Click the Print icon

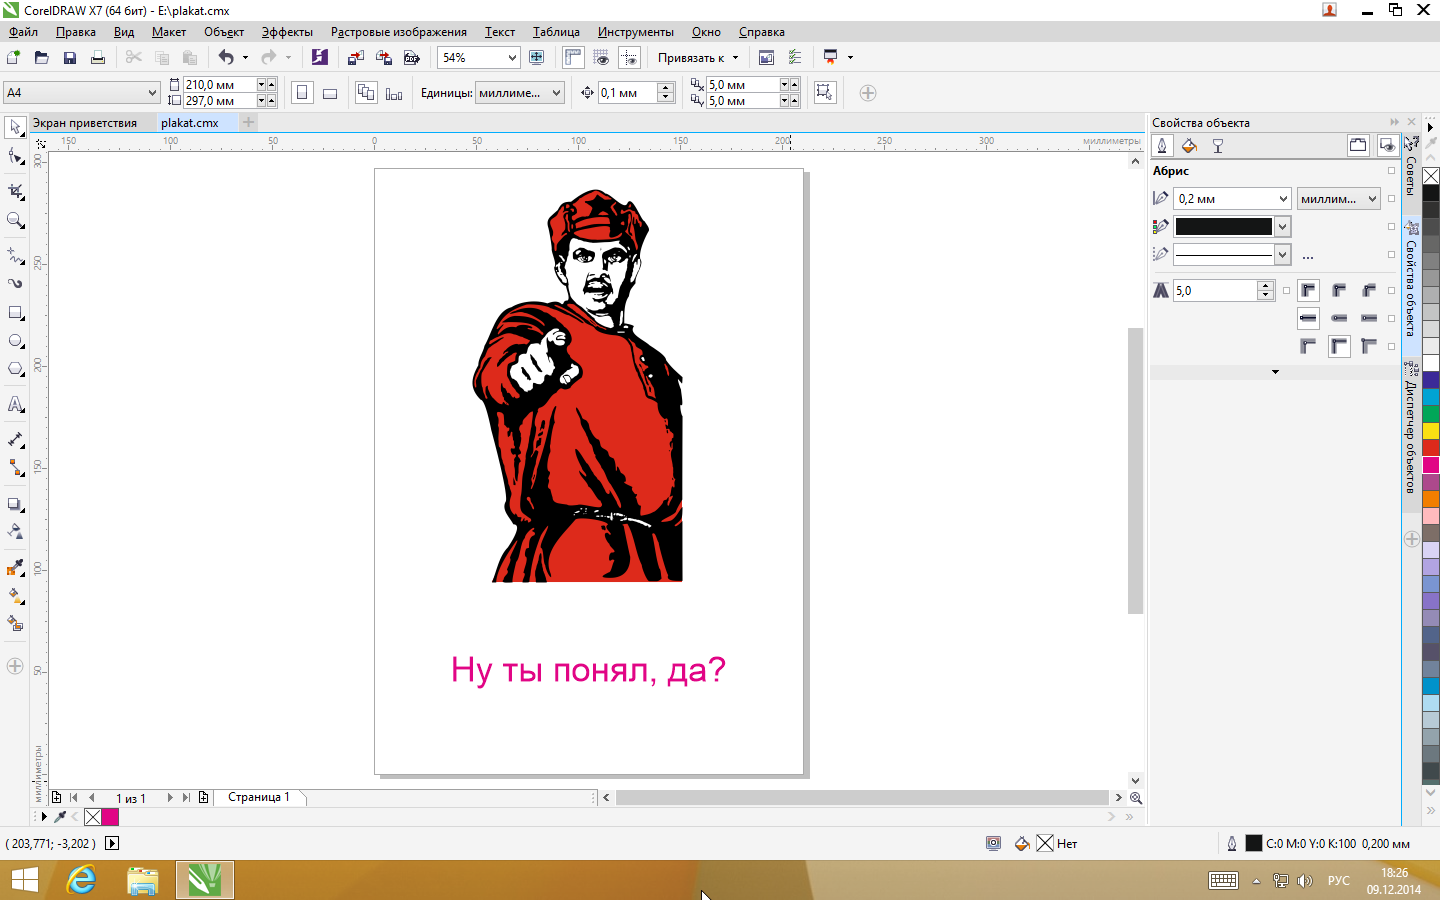tap(98, 58)
